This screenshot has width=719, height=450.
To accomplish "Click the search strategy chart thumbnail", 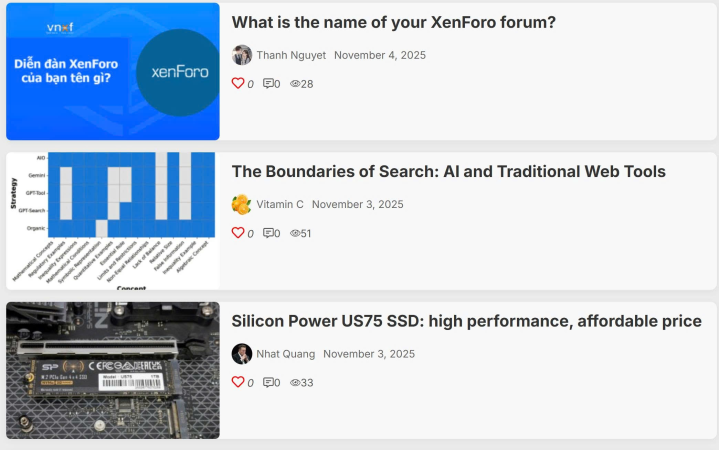I will 113,220.
